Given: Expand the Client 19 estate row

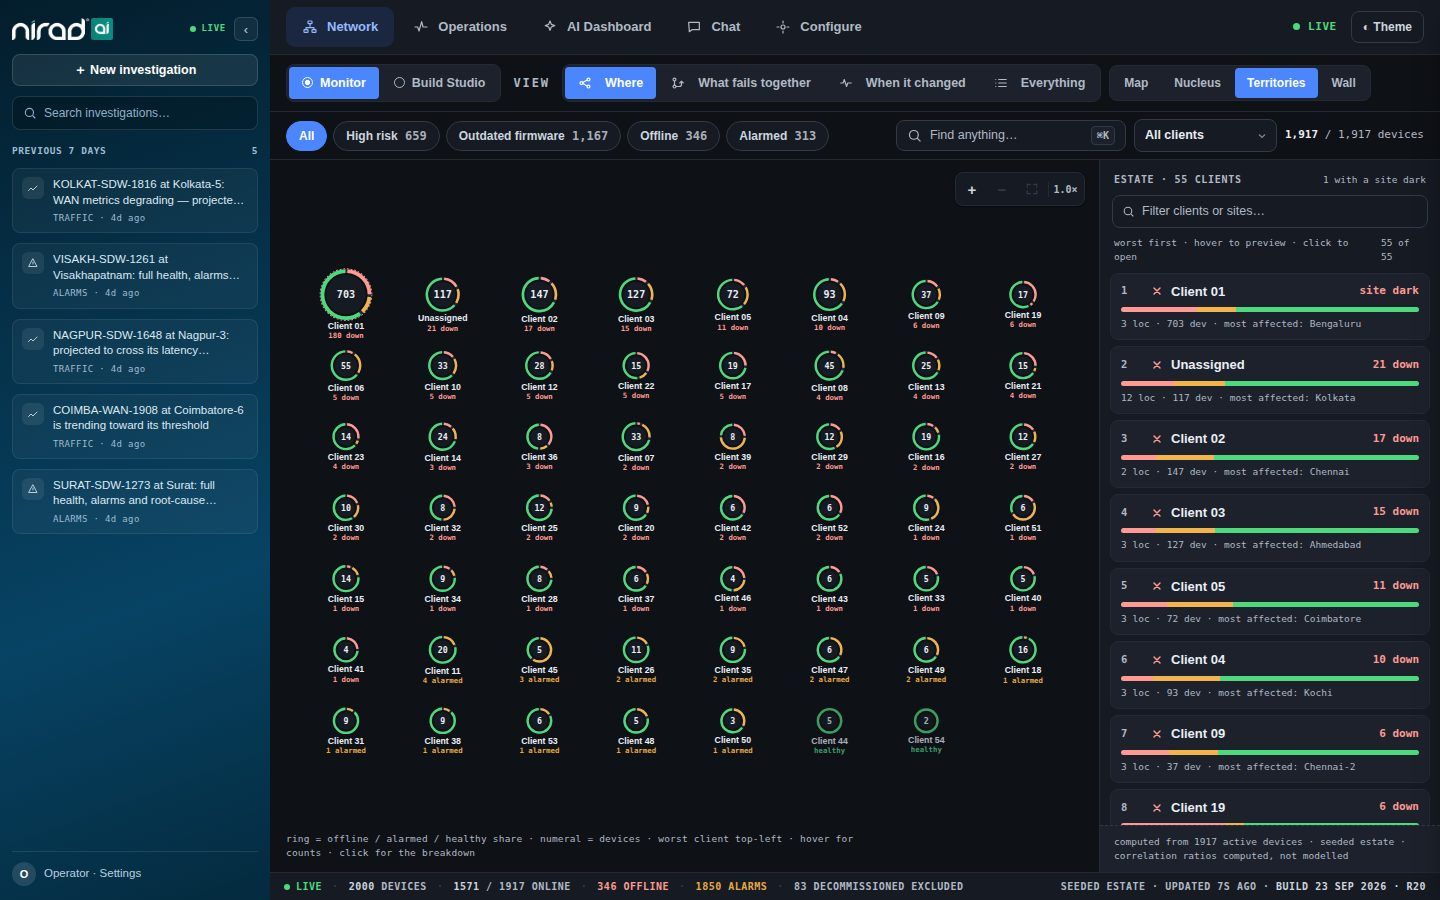Looking at the screenshot, I should [x=1269, y=808].
